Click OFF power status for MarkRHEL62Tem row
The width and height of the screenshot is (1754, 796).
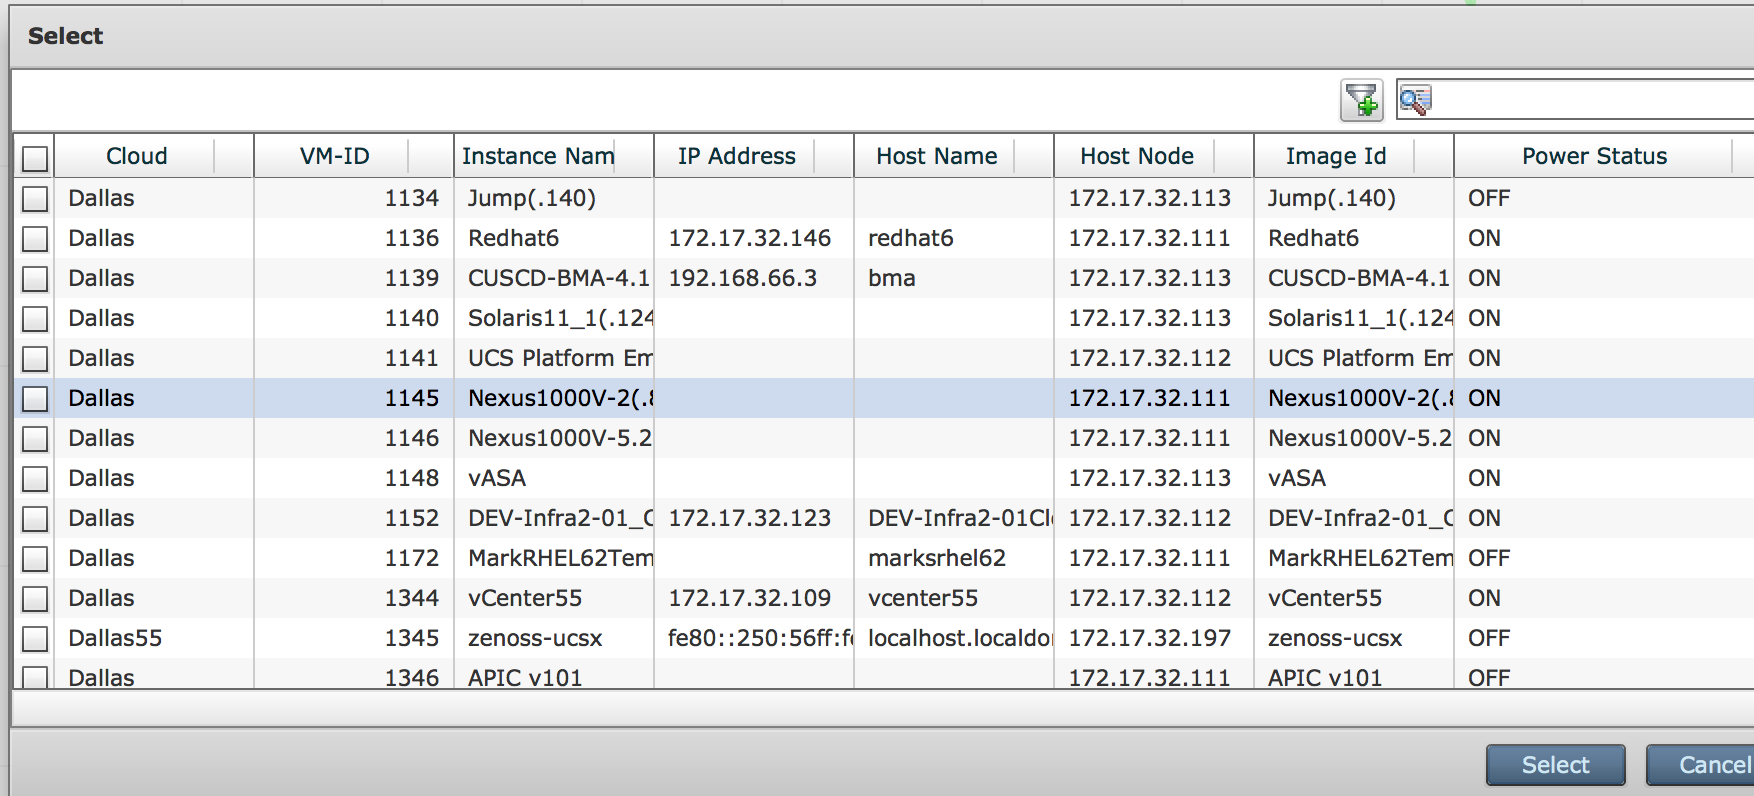pos(1488,558)
